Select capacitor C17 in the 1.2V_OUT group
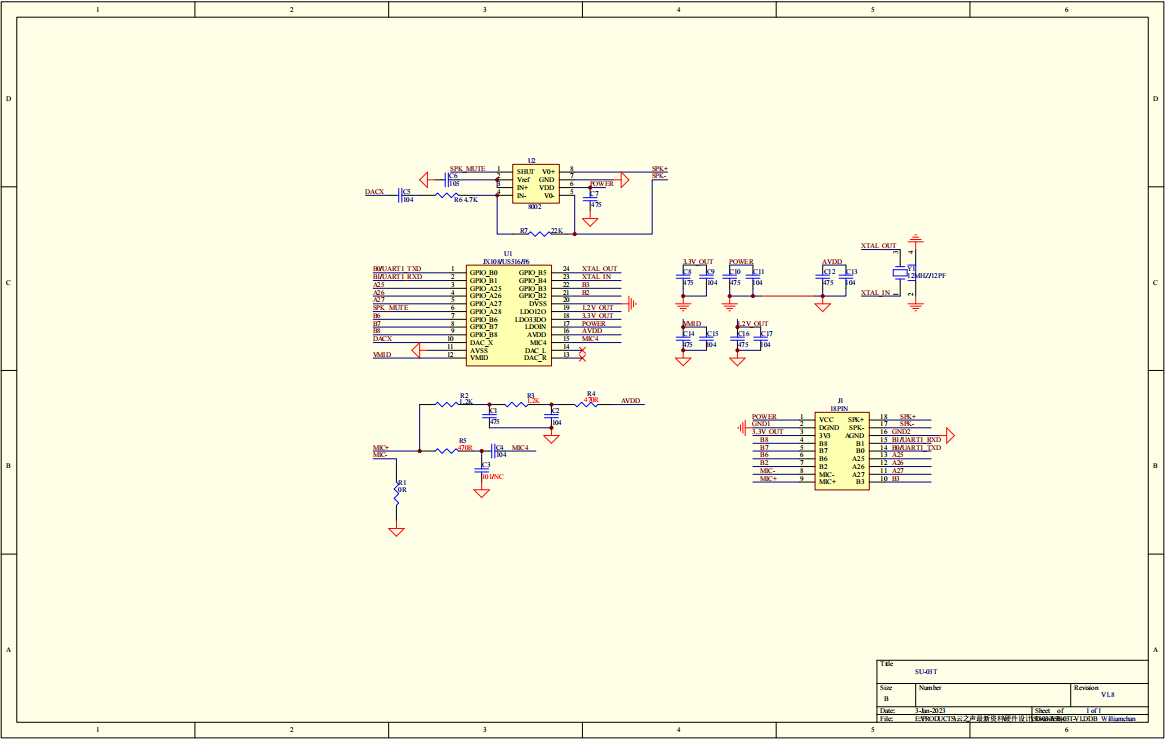The image size is (1169, 741). coord(760,339)
